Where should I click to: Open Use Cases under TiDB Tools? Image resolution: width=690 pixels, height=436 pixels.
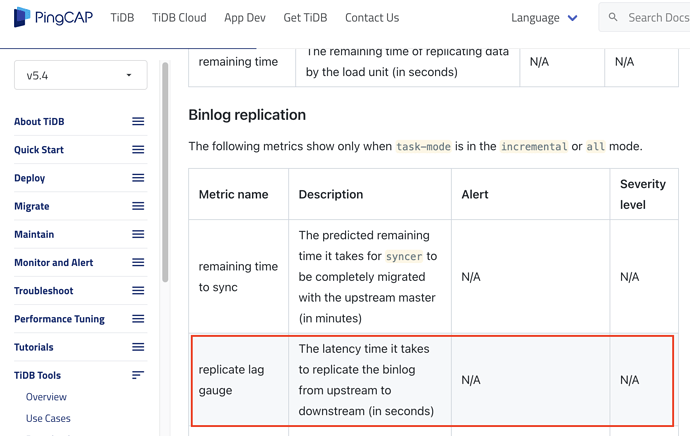[48, 418]
